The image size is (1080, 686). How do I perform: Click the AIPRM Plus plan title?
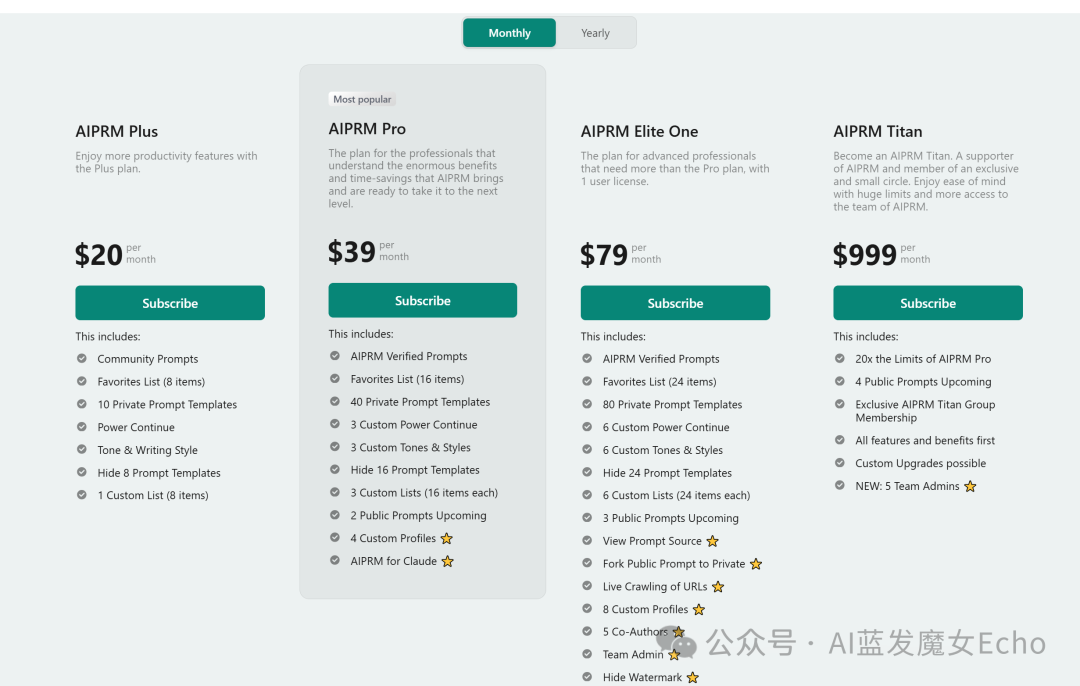[x=116, y=132]
